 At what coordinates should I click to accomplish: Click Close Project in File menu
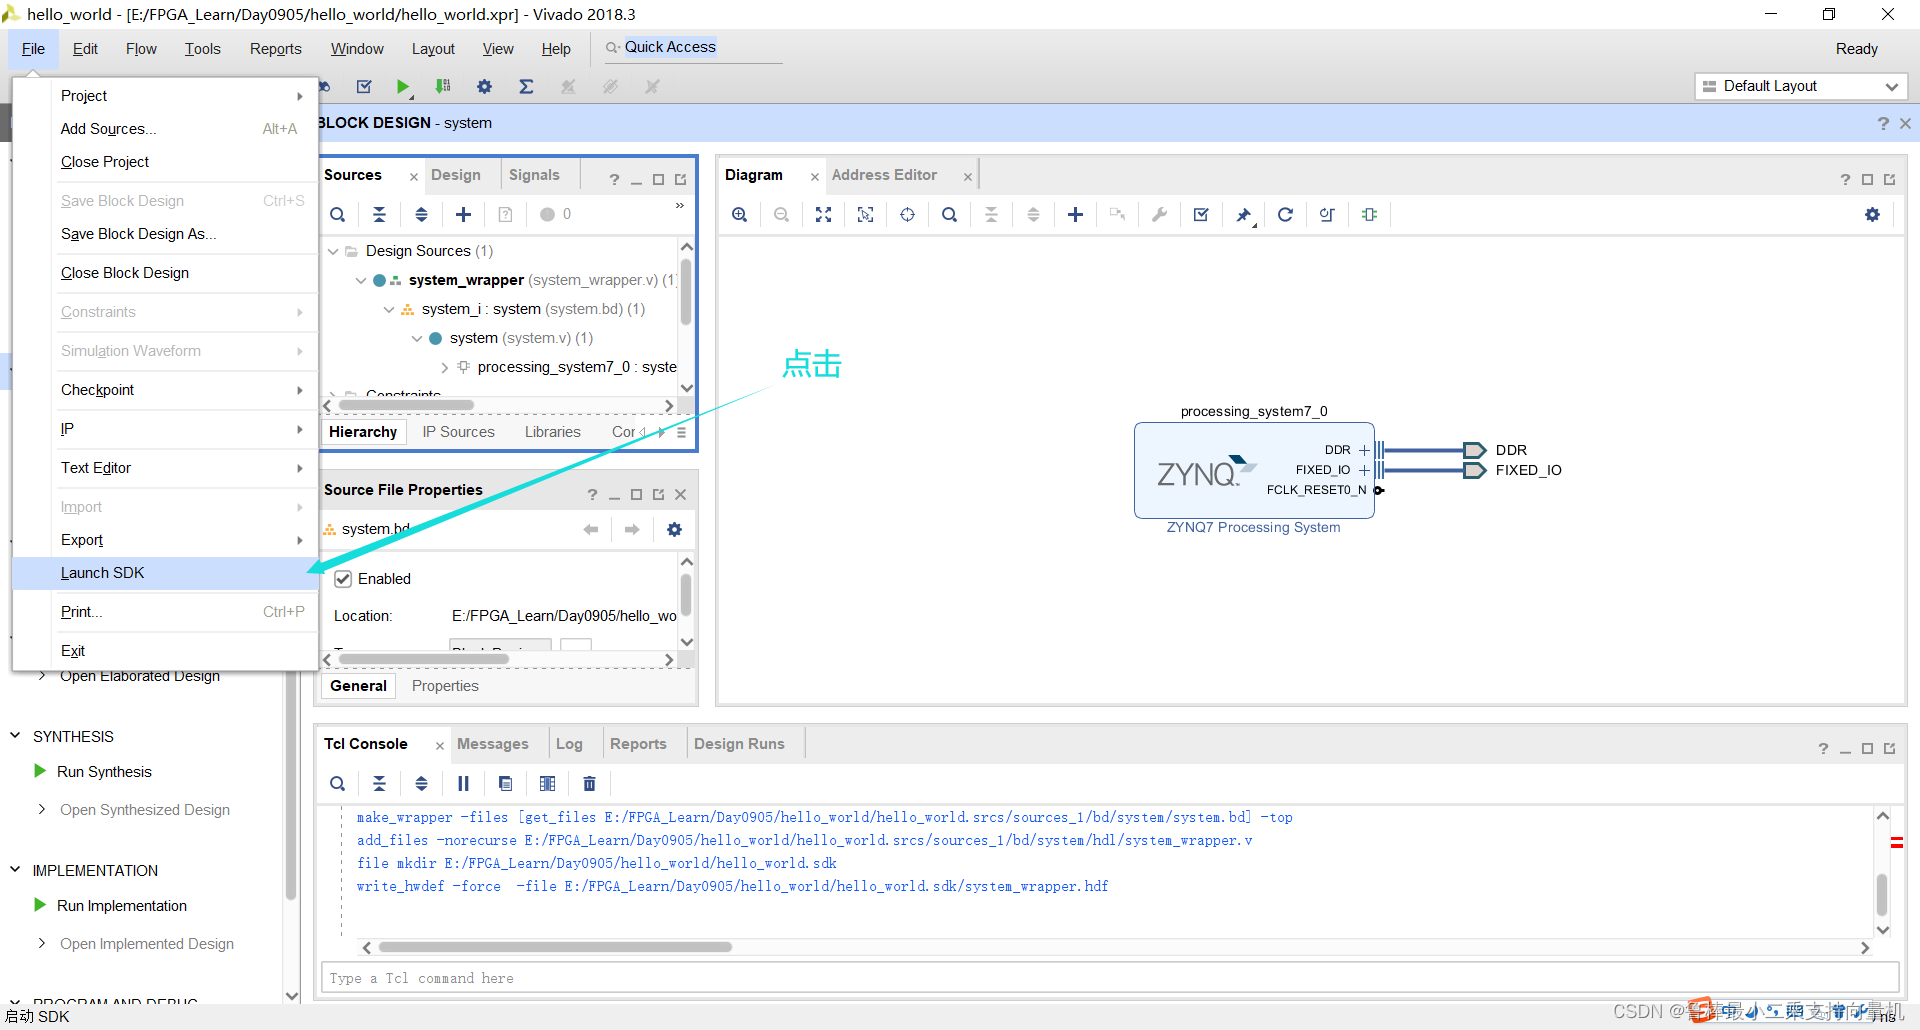coord(166,162)
